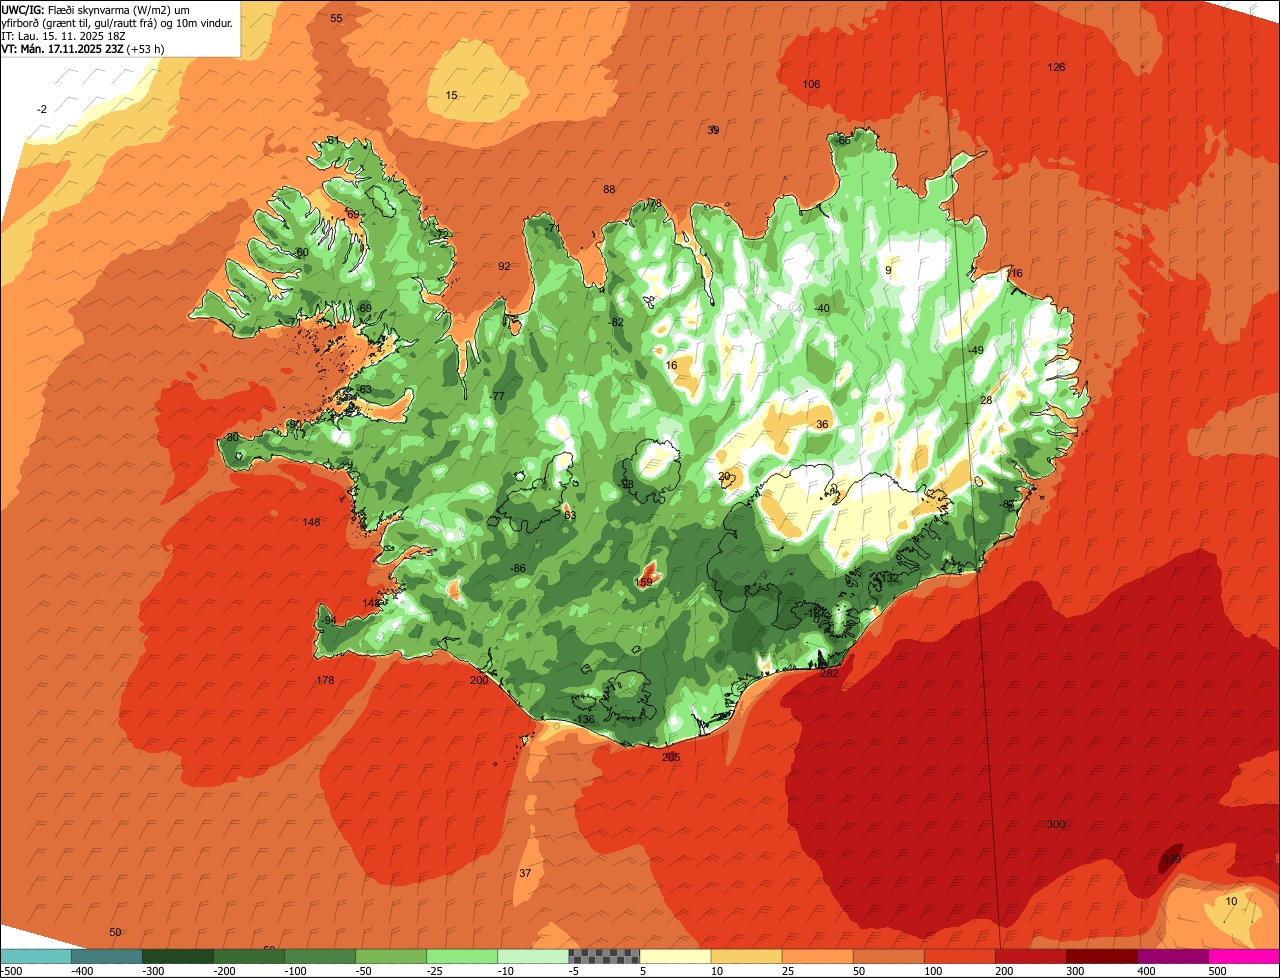Viewport: 1280px width, 978px height.
Task: Click the value -49 in eastern Iceland
Action: pos(976,350)
